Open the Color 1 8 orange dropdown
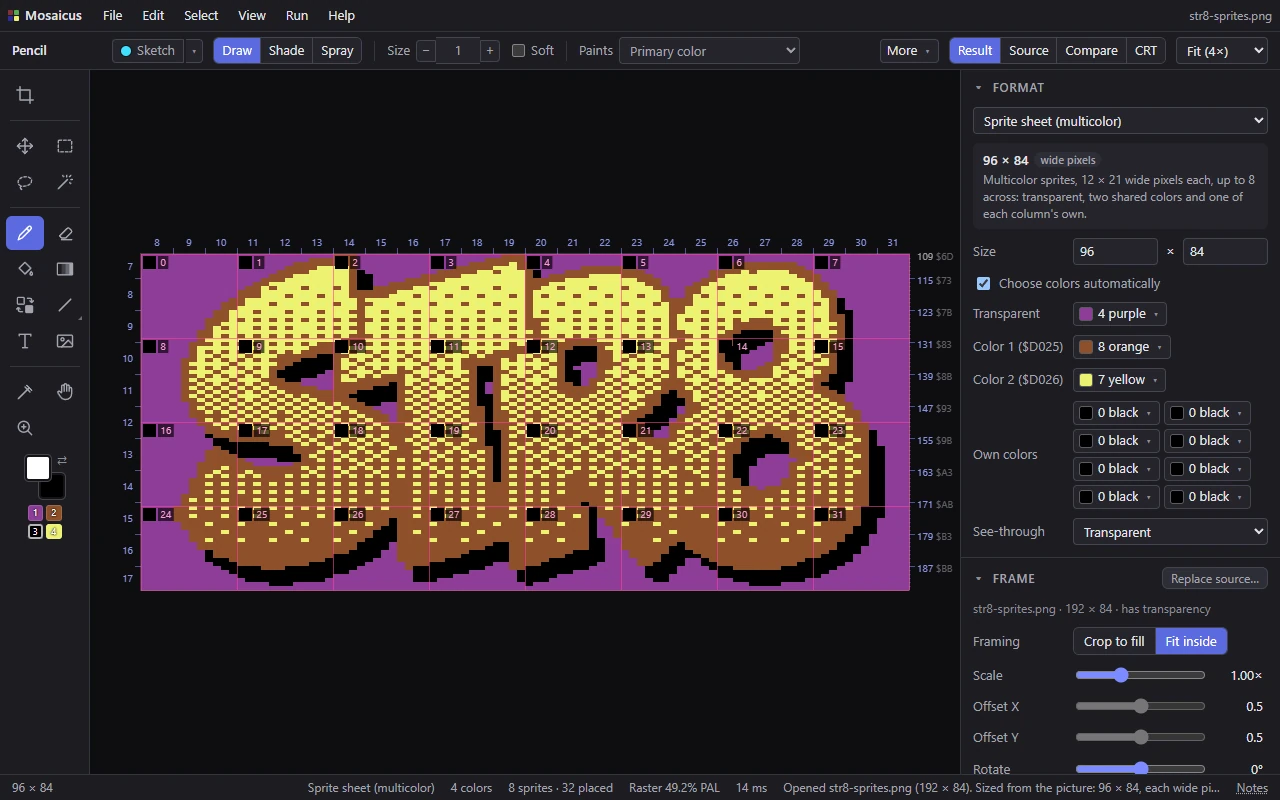 tap(1121, 347)
